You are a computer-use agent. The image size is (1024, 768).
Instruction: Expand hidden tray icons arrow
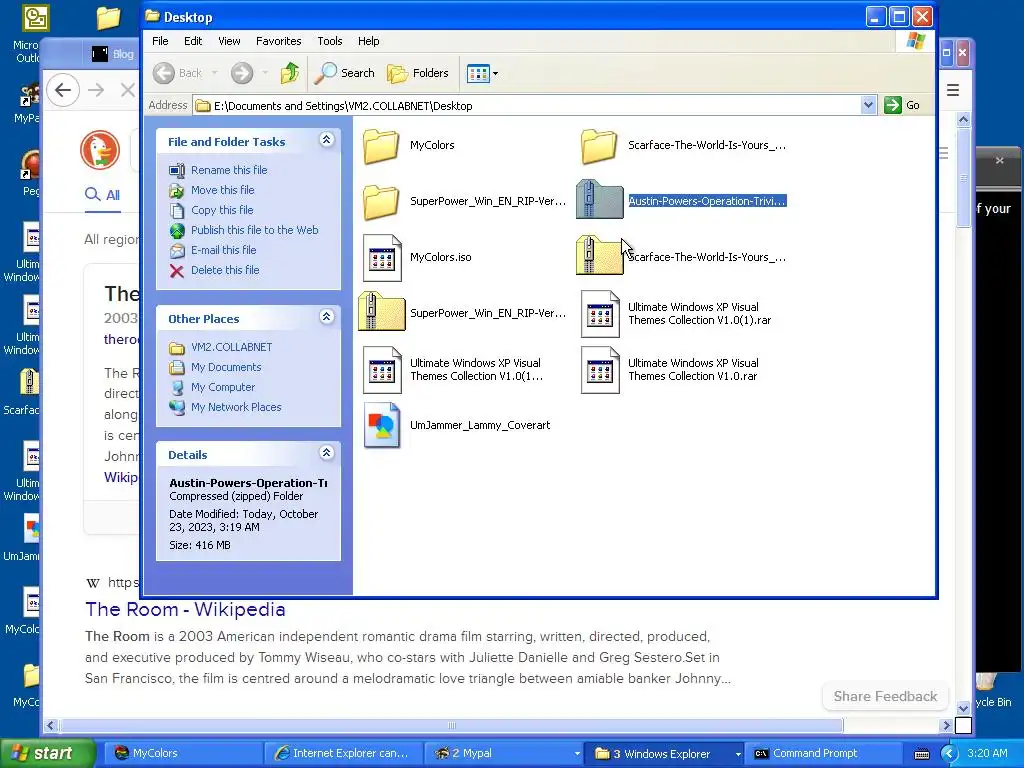point(949,754)
